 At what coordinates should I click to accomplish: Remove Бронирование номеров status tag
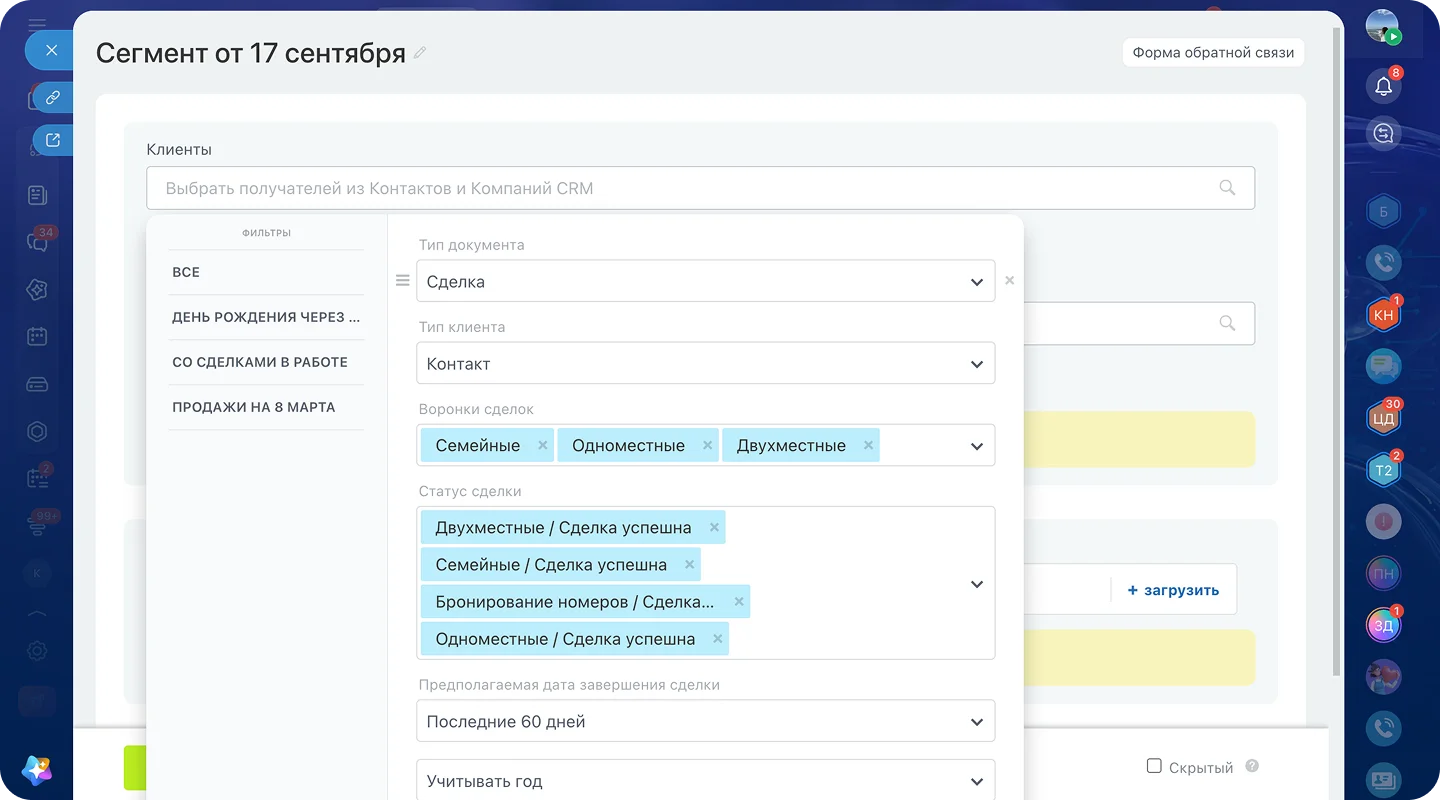pyautogui.click(x=739, y=602)
